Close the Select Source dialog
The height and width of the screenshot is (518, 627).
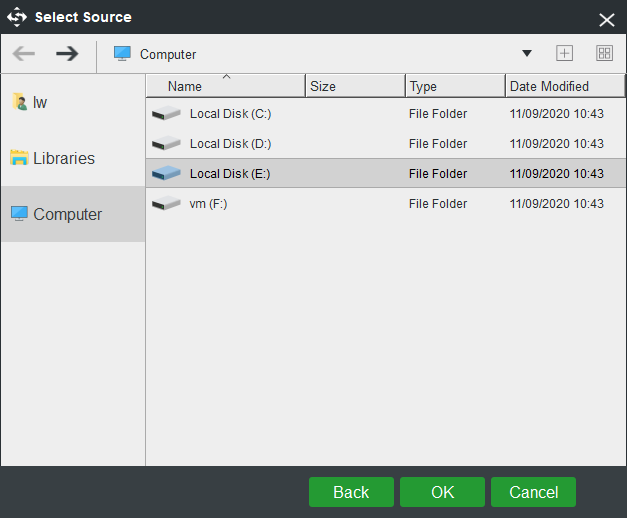[x=606, y=20]
